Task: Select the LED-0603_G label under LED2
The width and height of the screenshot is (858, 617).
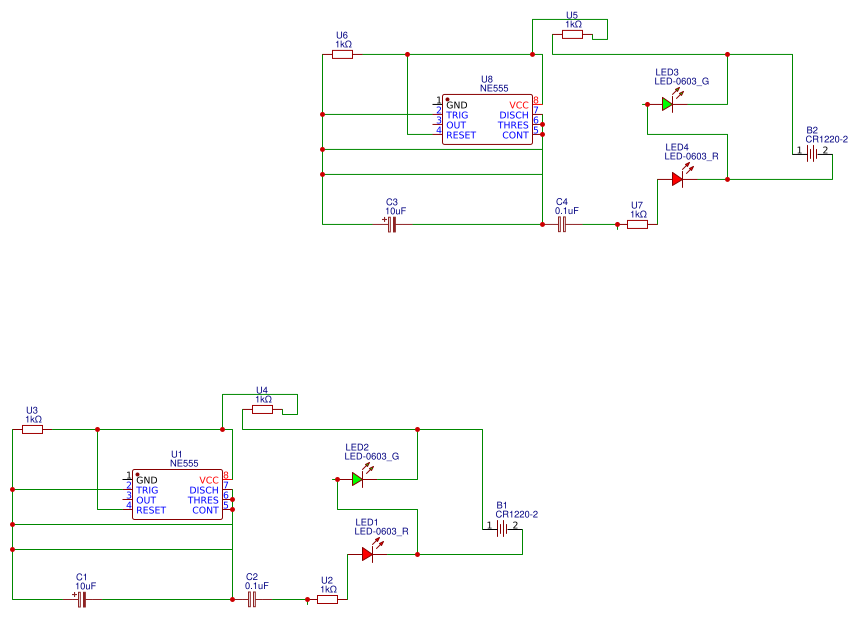Action: point(372,456)
